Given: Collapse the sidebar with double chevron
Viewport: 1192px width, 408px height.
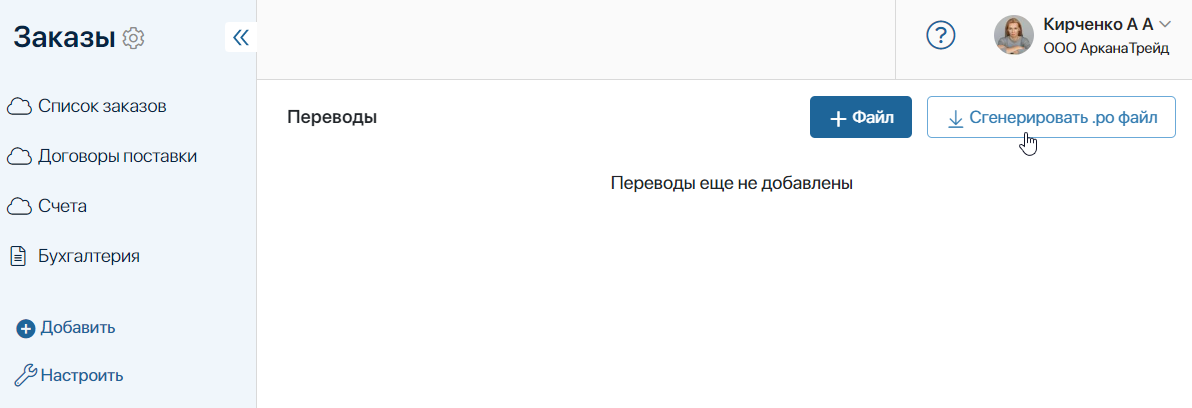Looking at the screenshot, I should pyautogui.click(x=241, y=37).
